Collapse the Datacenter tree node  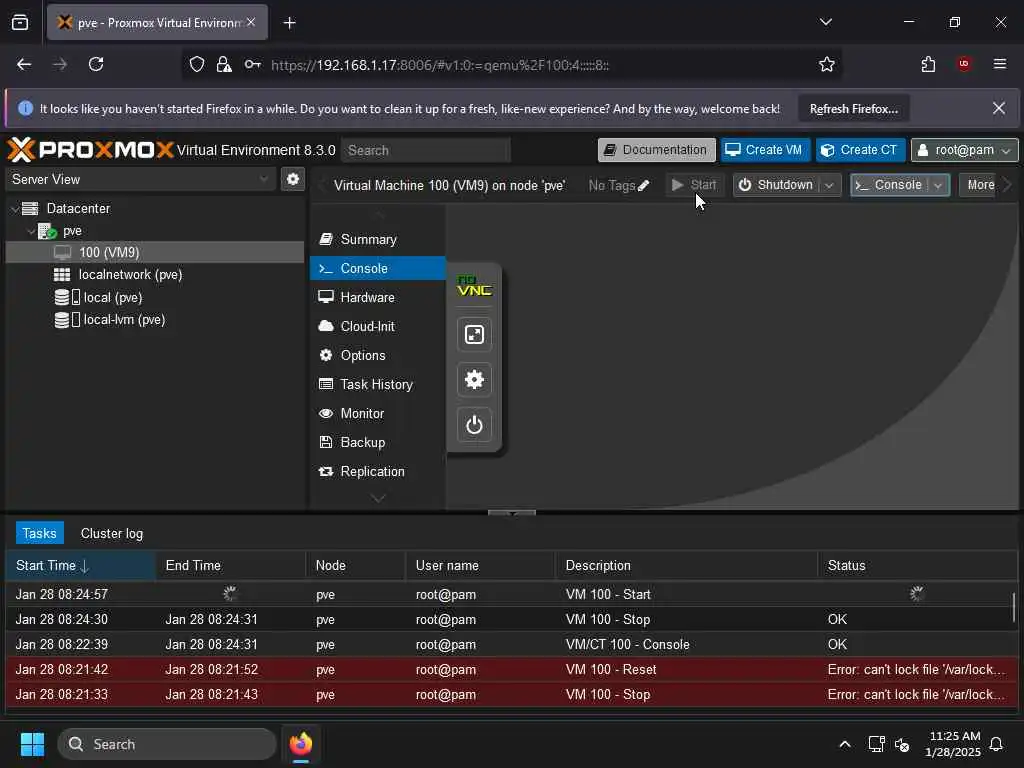point(15,209)
